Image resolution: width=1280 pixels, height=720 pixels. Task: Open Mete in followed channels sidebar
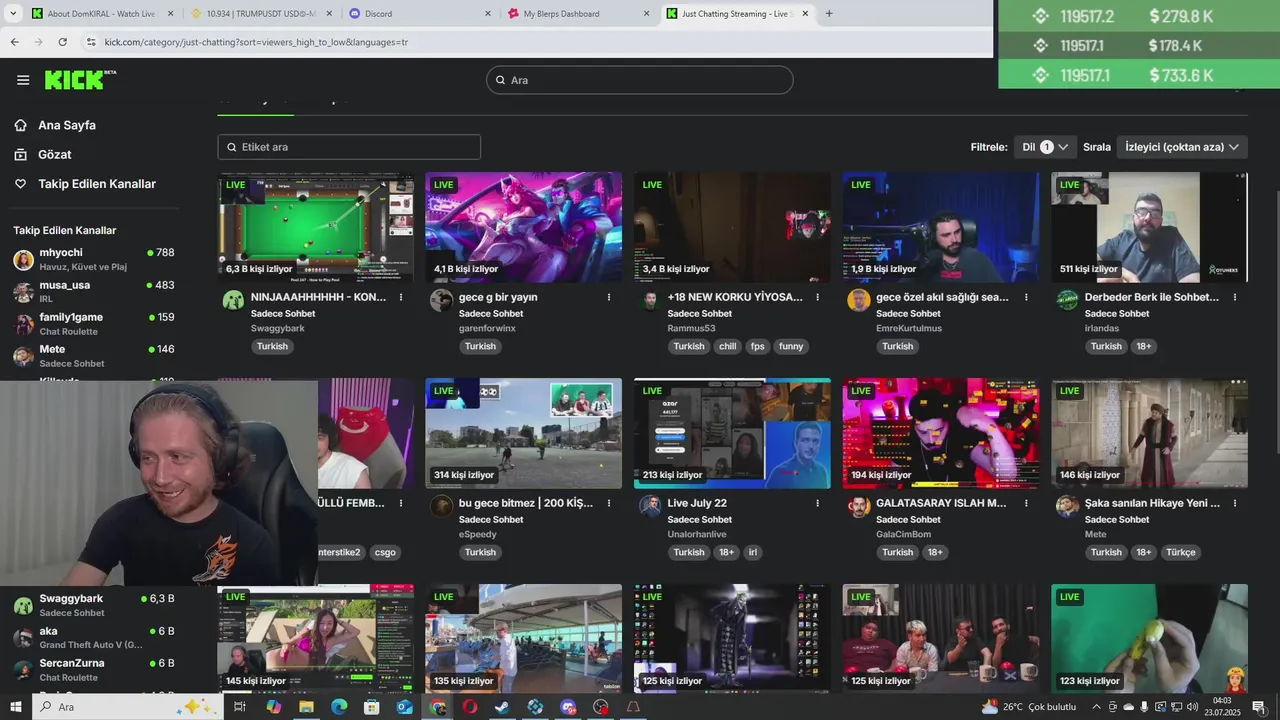click(x=94, y=355)
